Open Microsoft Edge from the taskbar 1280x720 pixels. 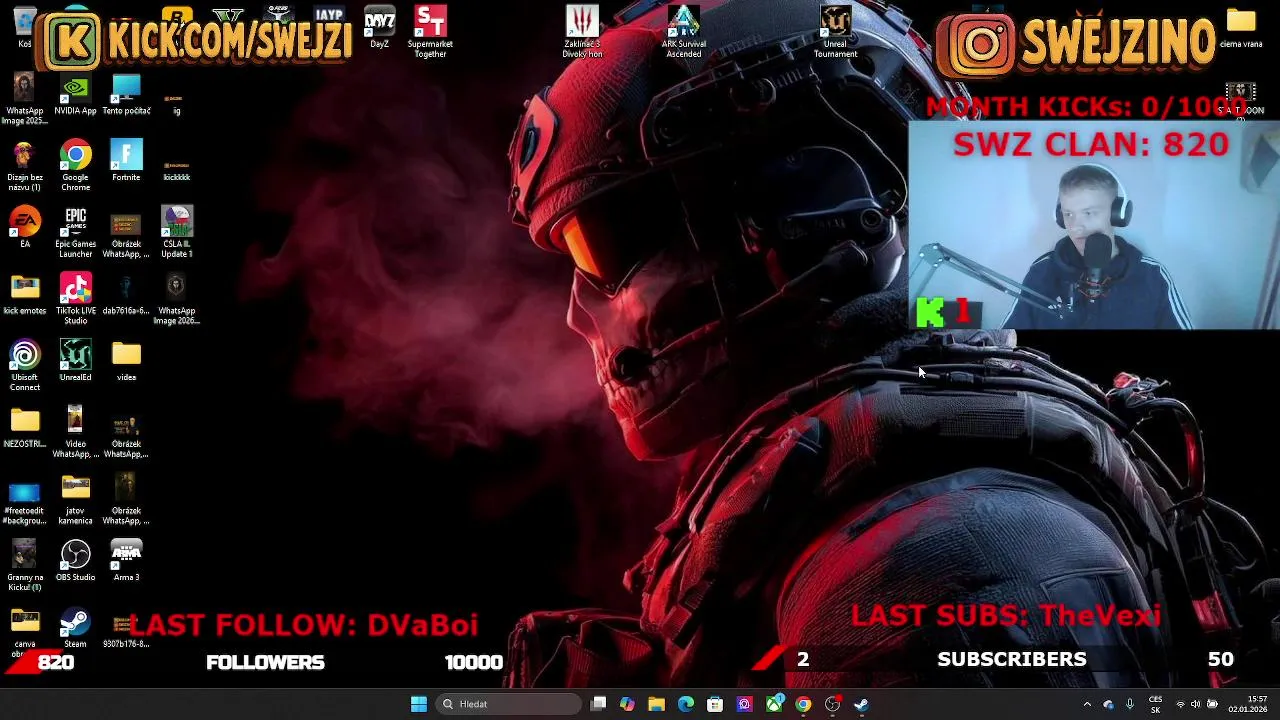pos(686,704)
